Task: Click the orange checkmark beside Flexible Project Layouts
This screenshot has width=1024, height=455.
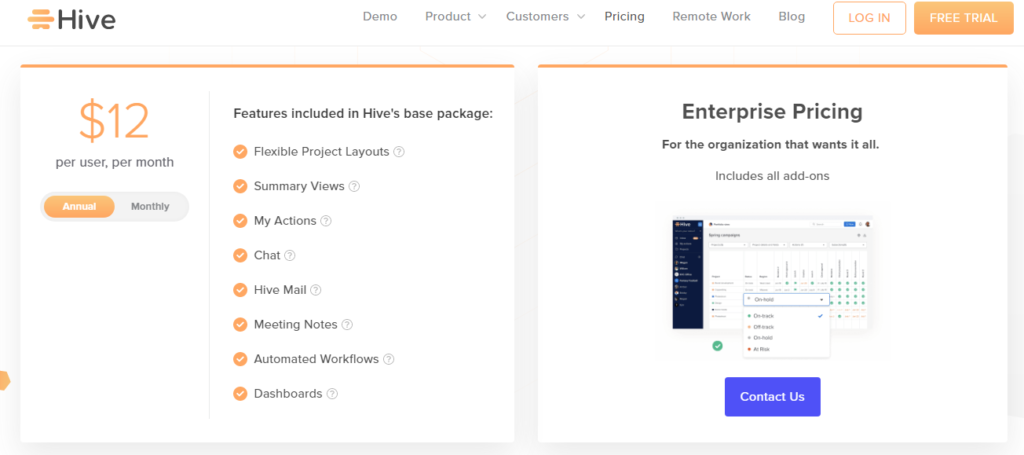Action: coord(240,151)
